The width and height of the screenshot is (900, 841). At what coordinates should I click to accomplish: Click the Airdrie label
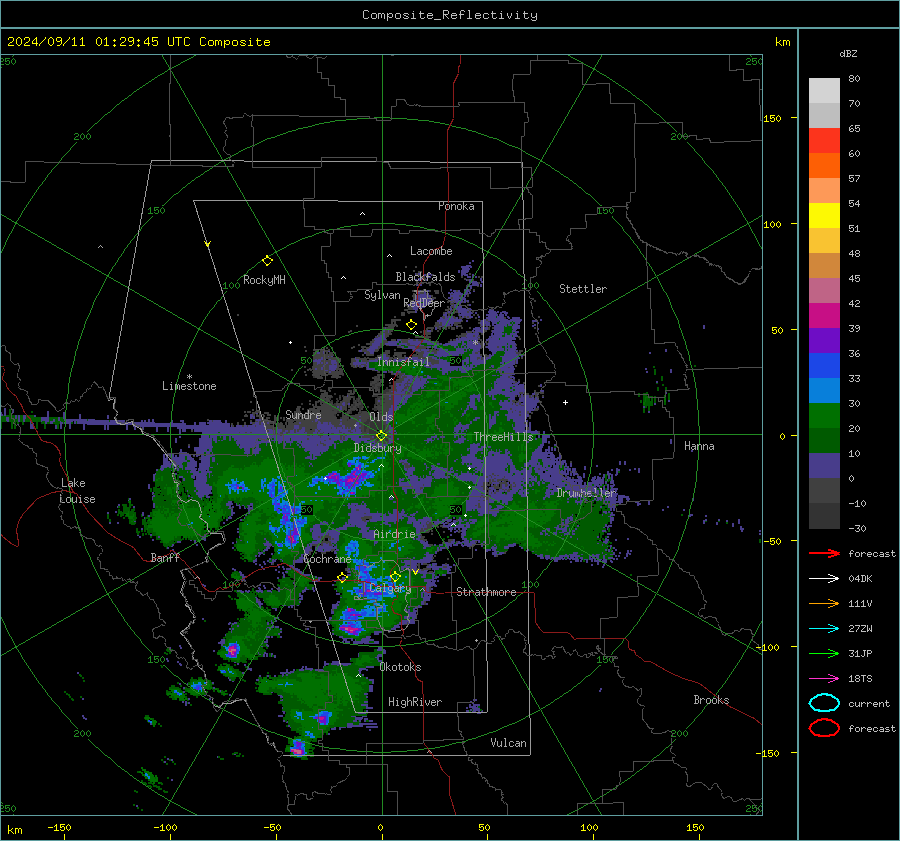(394, 534)
